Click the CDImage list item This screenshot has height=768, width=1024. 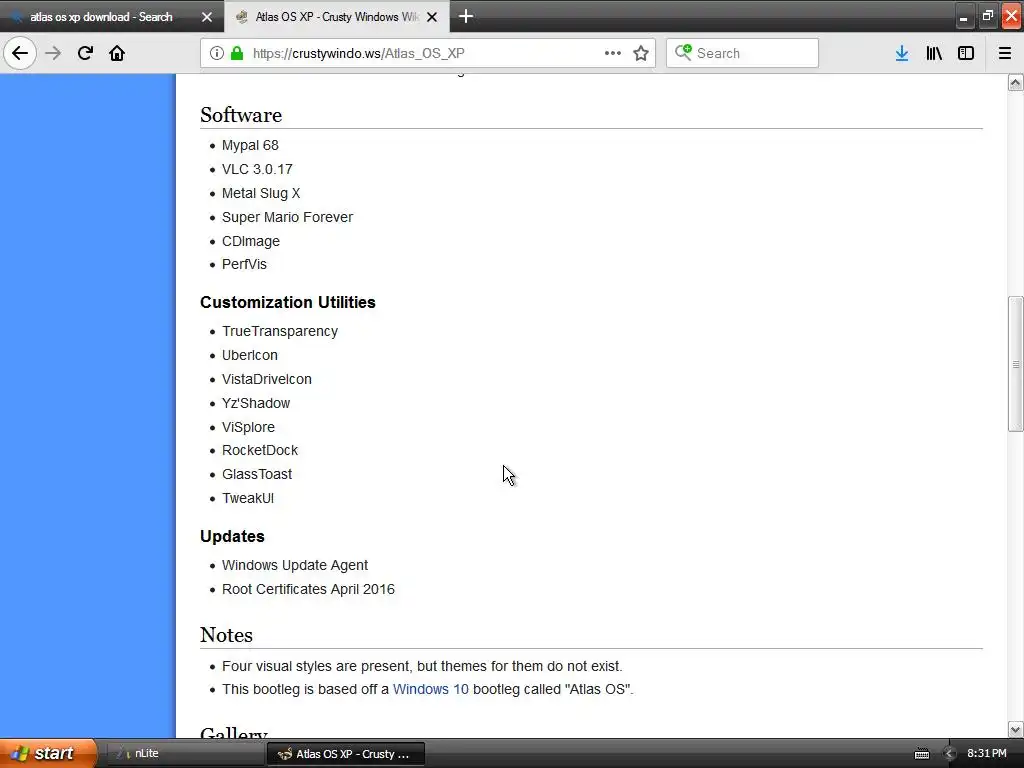[x=251, y=241]
